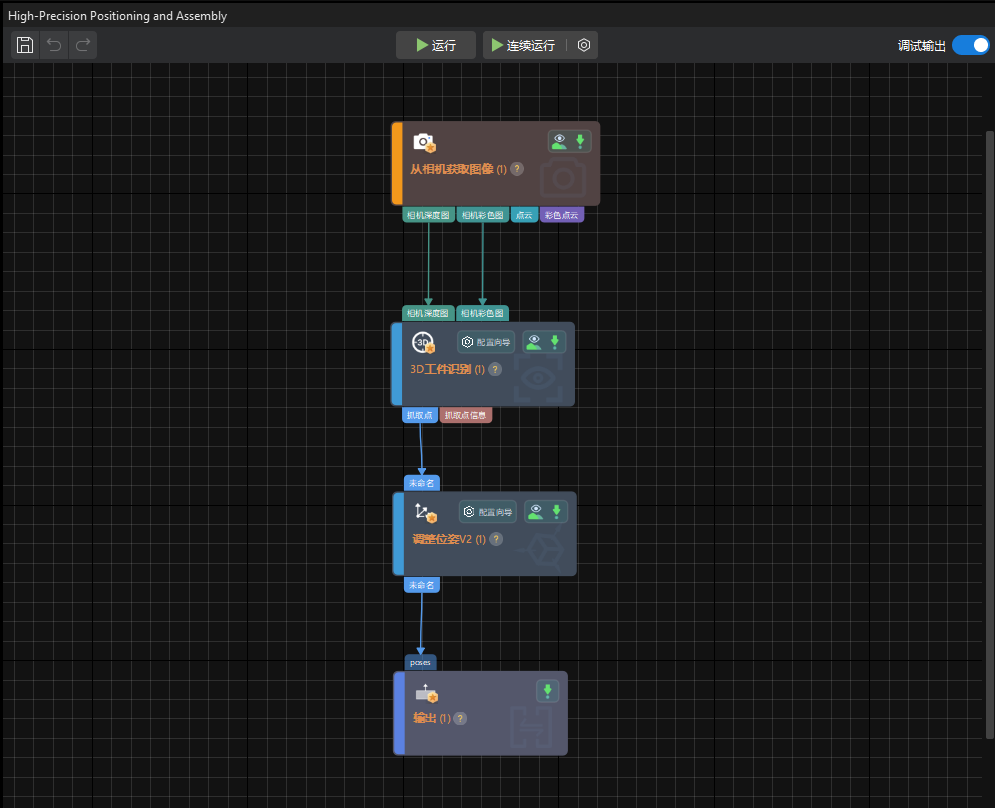Toggle visualization eye on 从相机获取图像 step
This screenshot has width=995, height=808.
click(x=559, y=141)
